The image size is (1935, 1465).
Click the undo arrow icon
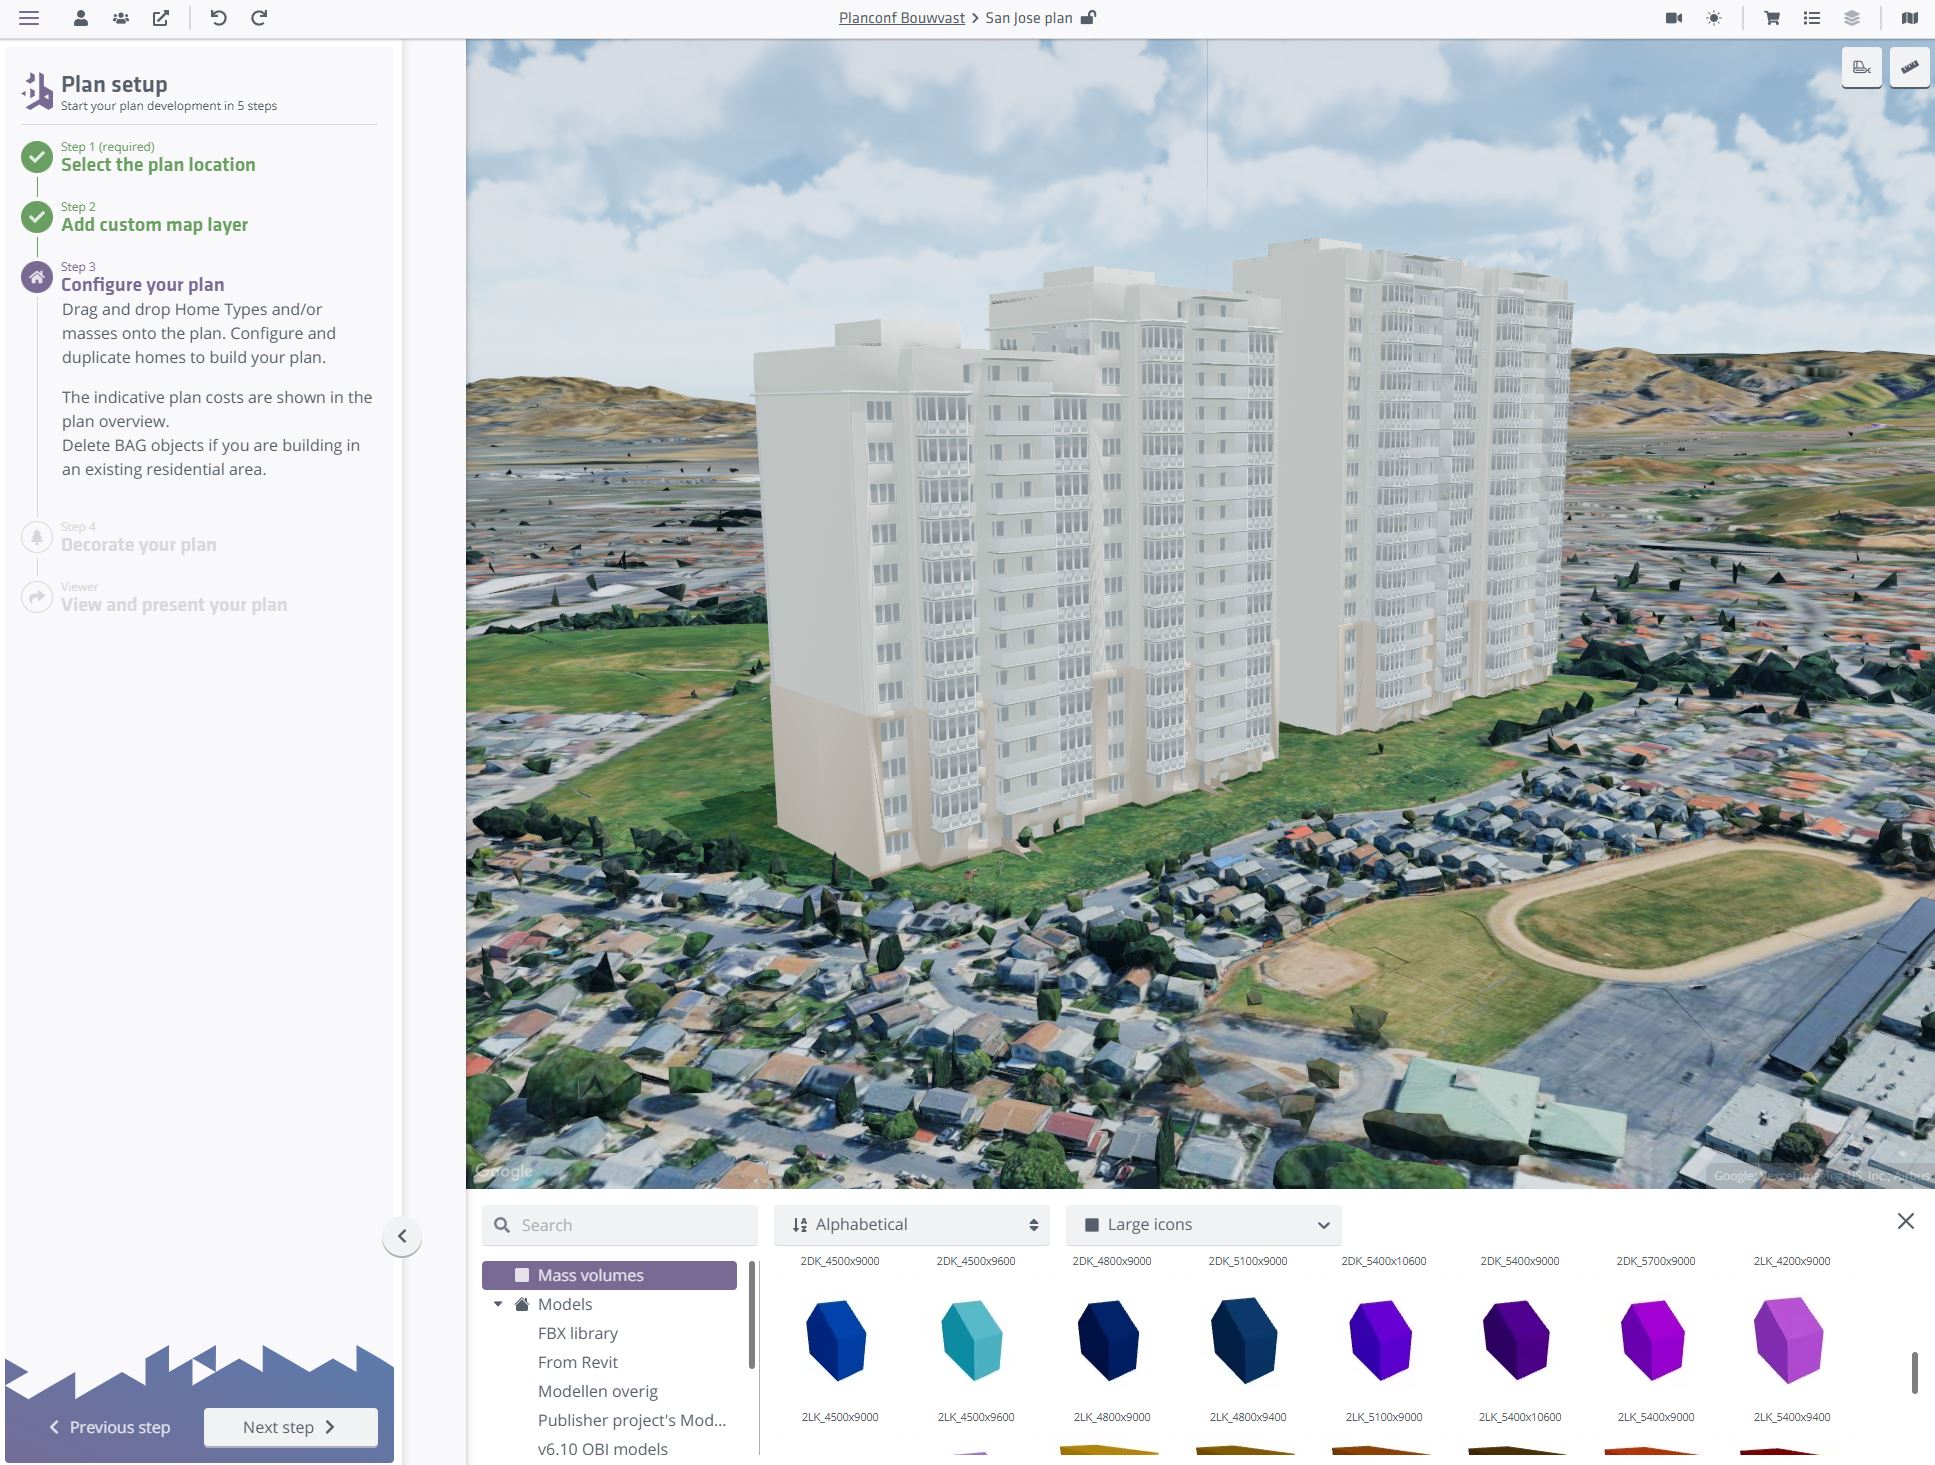click(218, 18)
